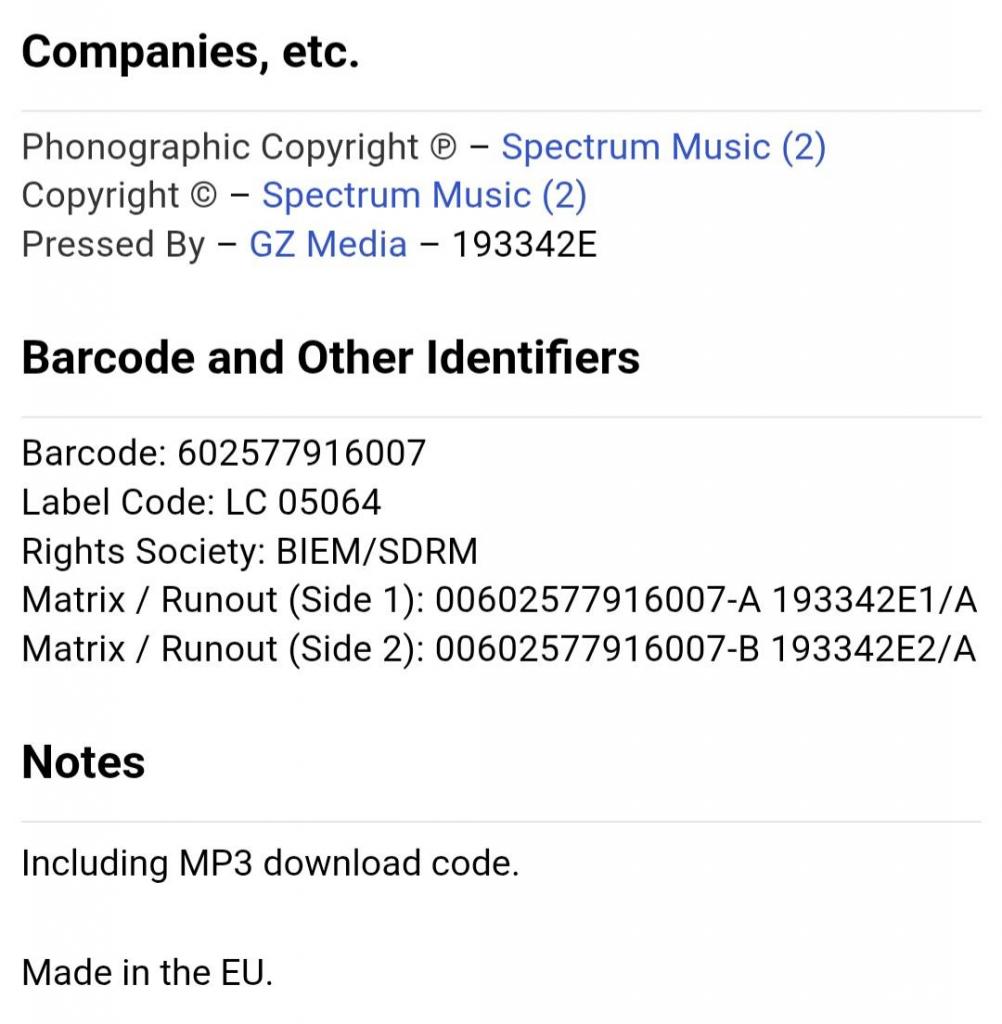Image resolution: width=1002 pixels, height=1024 pixels.
Task: Click the "Barcode and Other Identifiers" heading
Action: click(330, 357)
